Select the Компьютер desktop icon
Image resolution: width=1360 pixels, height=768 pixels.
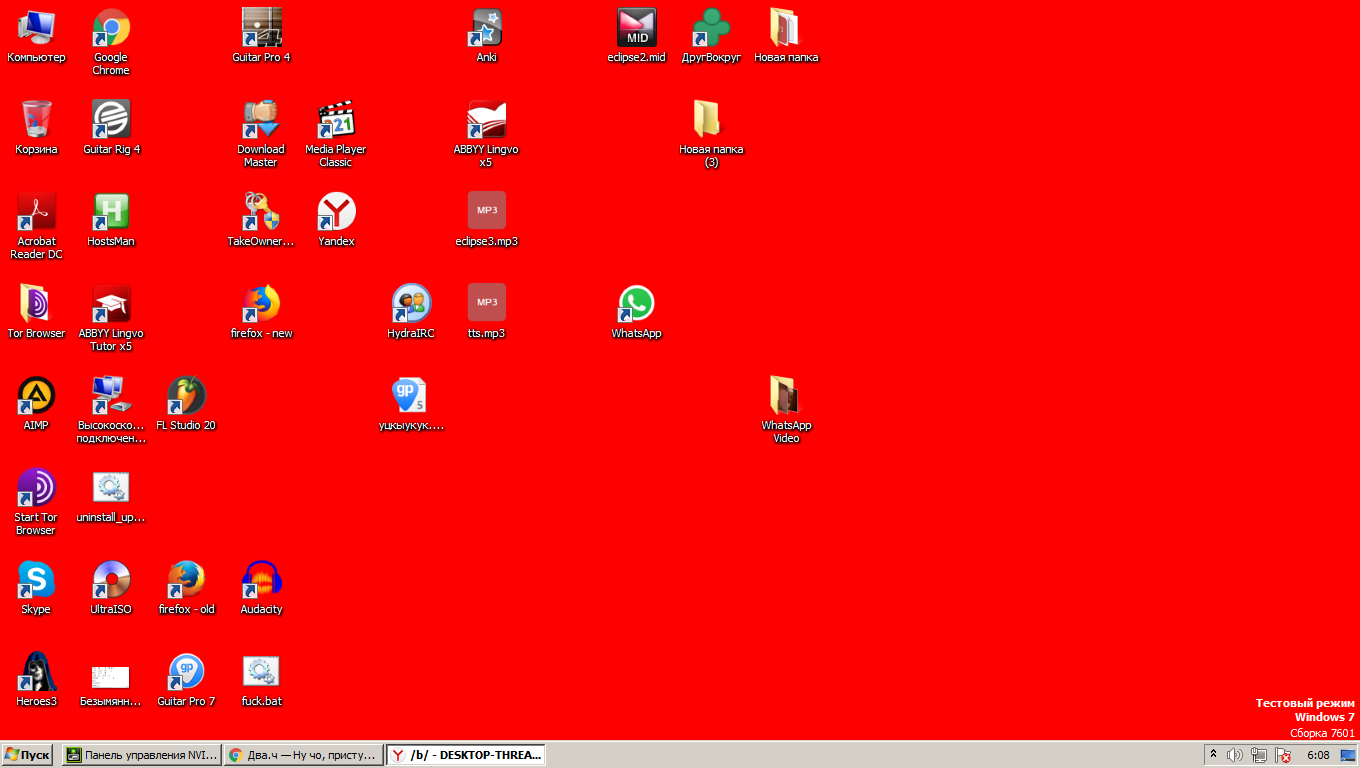pyautogui.click(x=36, y=28)
